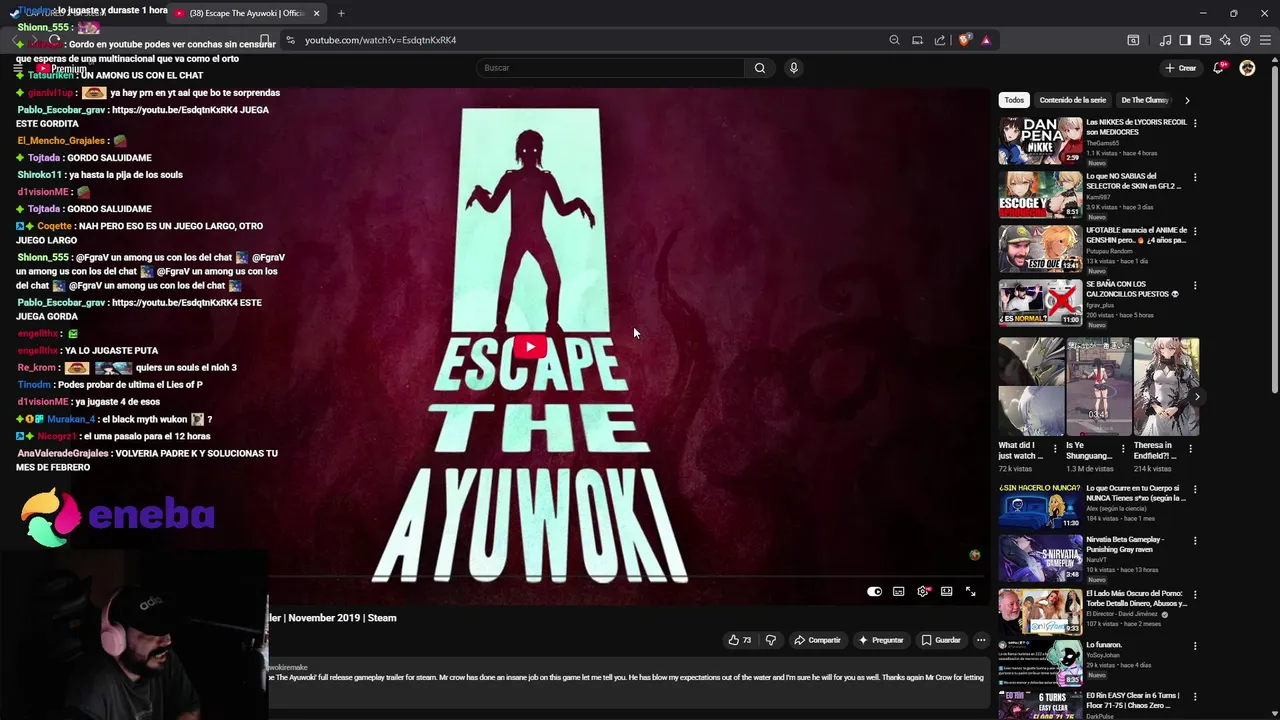Open options for Las NIKKES video
The height and width of the screenshot is (720, 1280).
click(x=1195, y=124)
